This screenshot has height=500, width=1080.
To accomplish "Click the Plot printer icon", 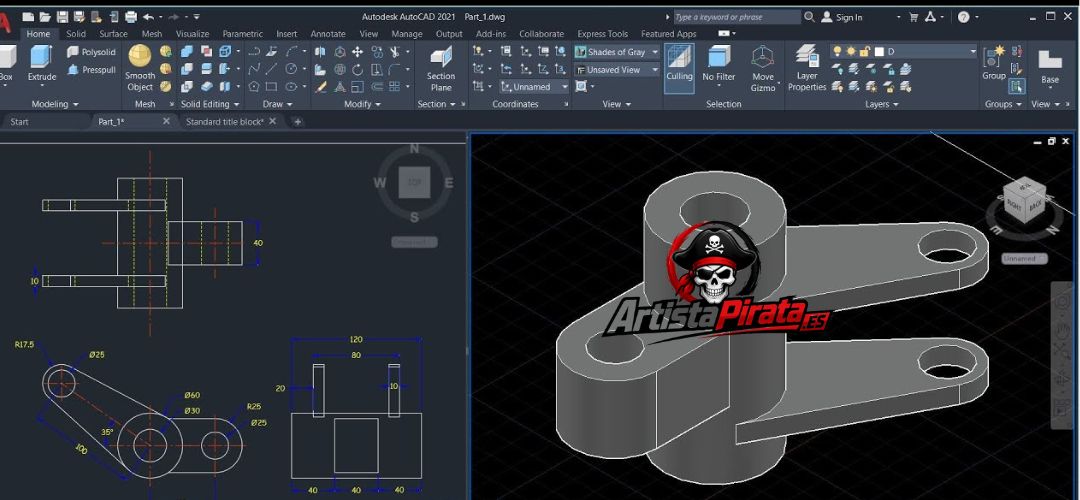I will point(131,17).
